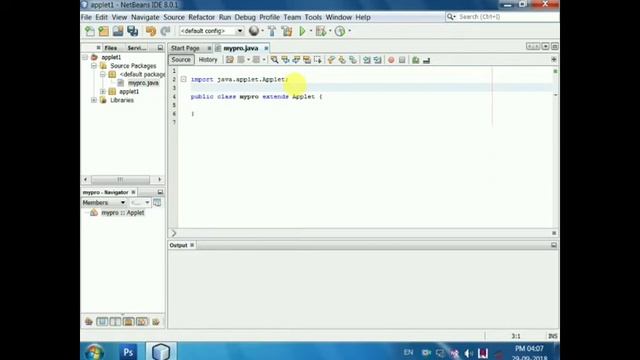Toggle Show Static Members navigator filter
The width and height of the screenshot is (640, 360).
pos(115,322)
